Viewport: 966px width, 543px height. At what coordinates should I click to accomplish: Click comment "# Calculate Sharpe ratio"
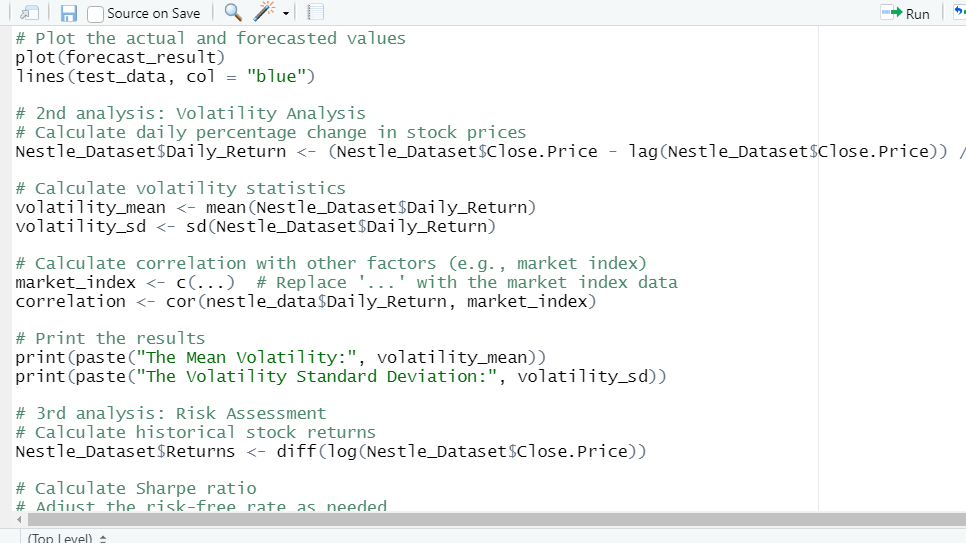click(x=136, y=489)
